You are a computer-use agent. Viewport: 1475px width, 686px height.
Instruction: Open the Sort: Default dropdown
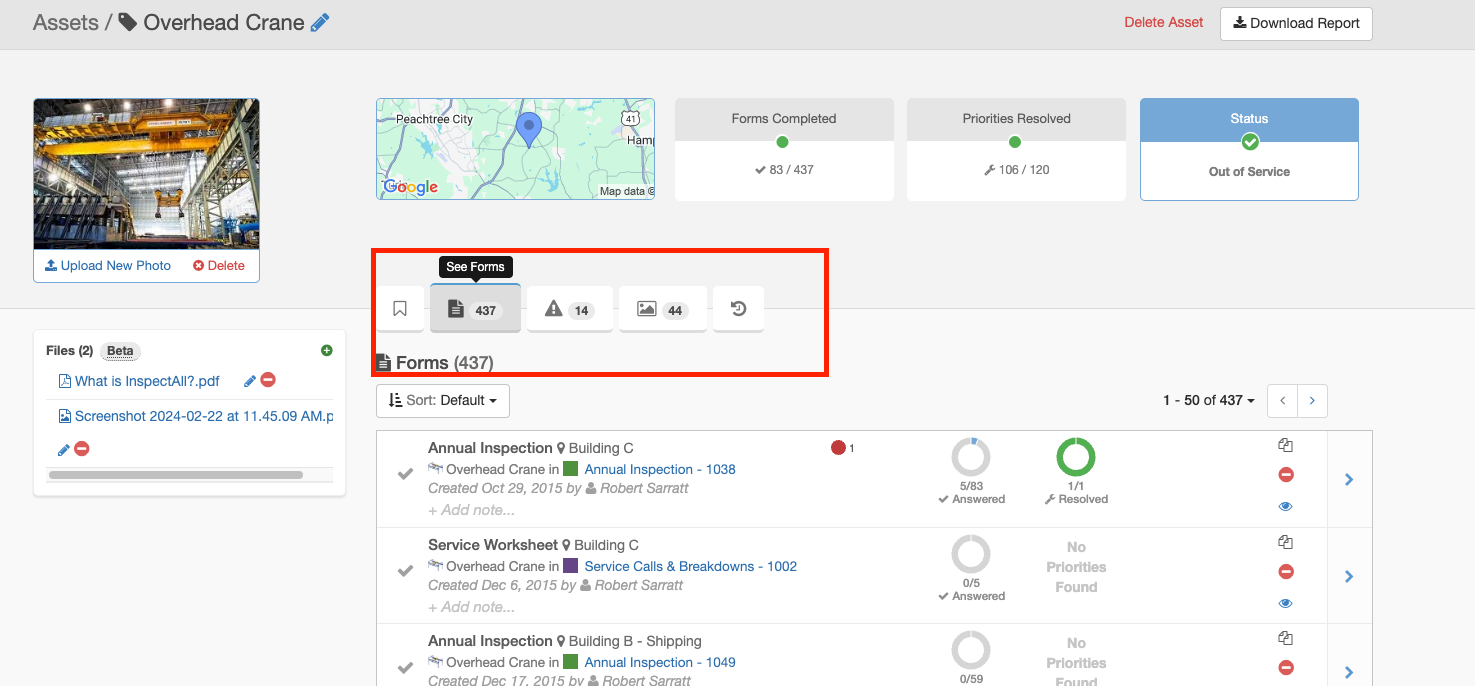click(443, 400)
